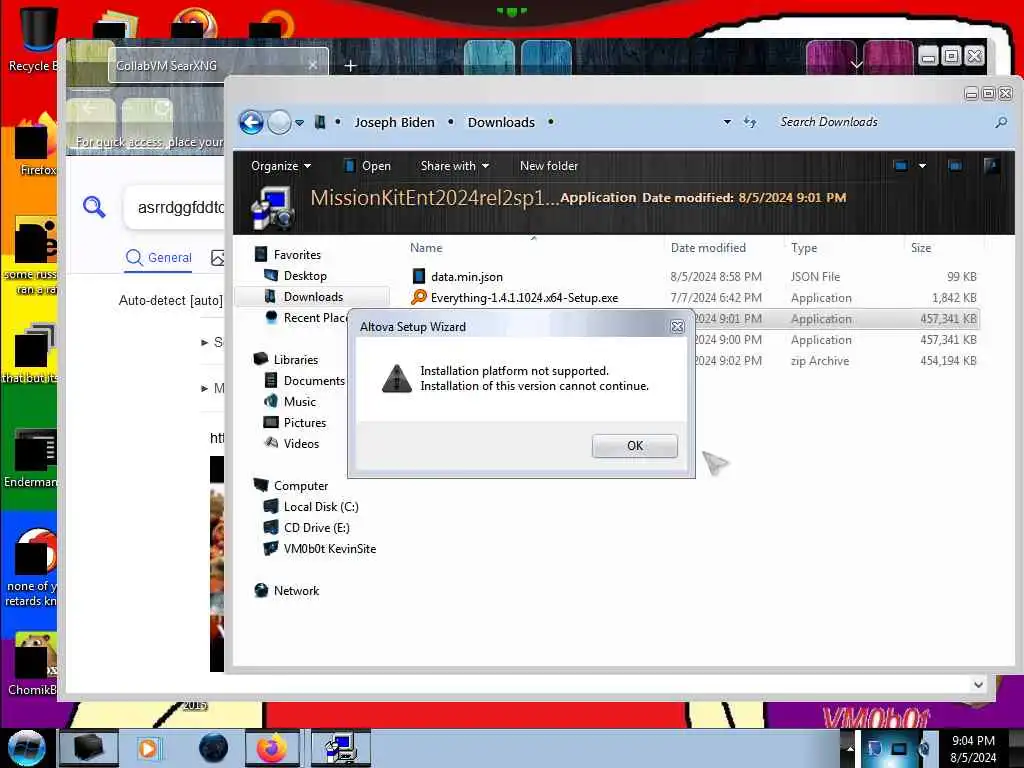Open the Share with menu
The image size is (1024, 768).
[455, 166]
